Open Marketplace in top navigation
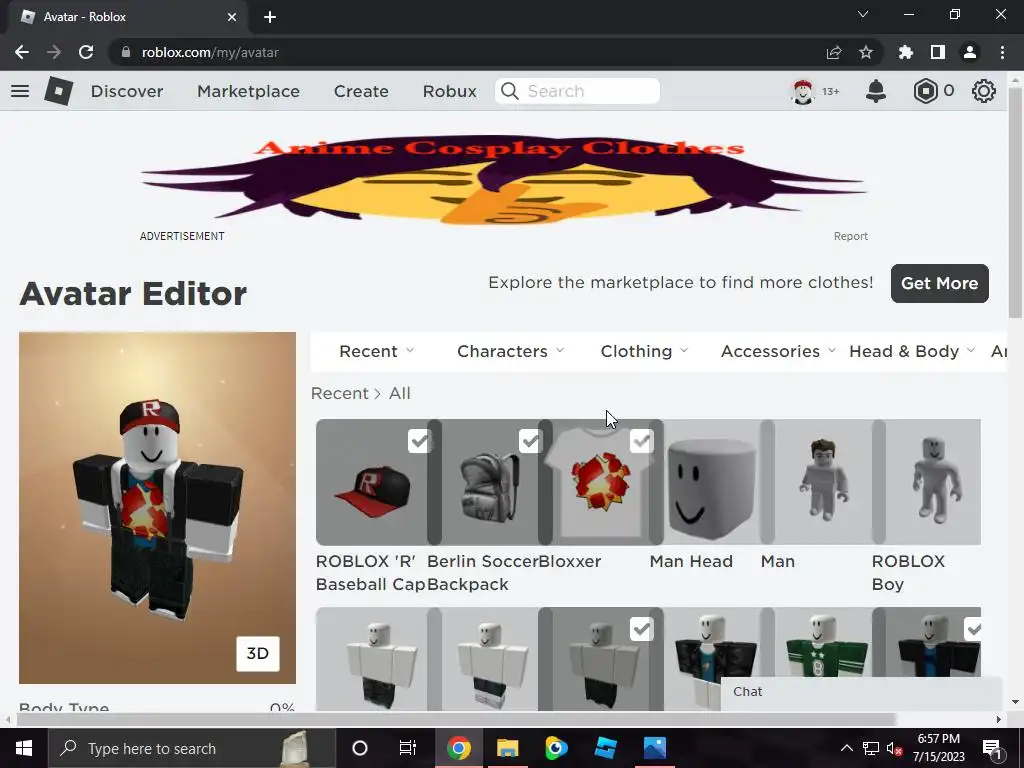 [x=248, y=91]
